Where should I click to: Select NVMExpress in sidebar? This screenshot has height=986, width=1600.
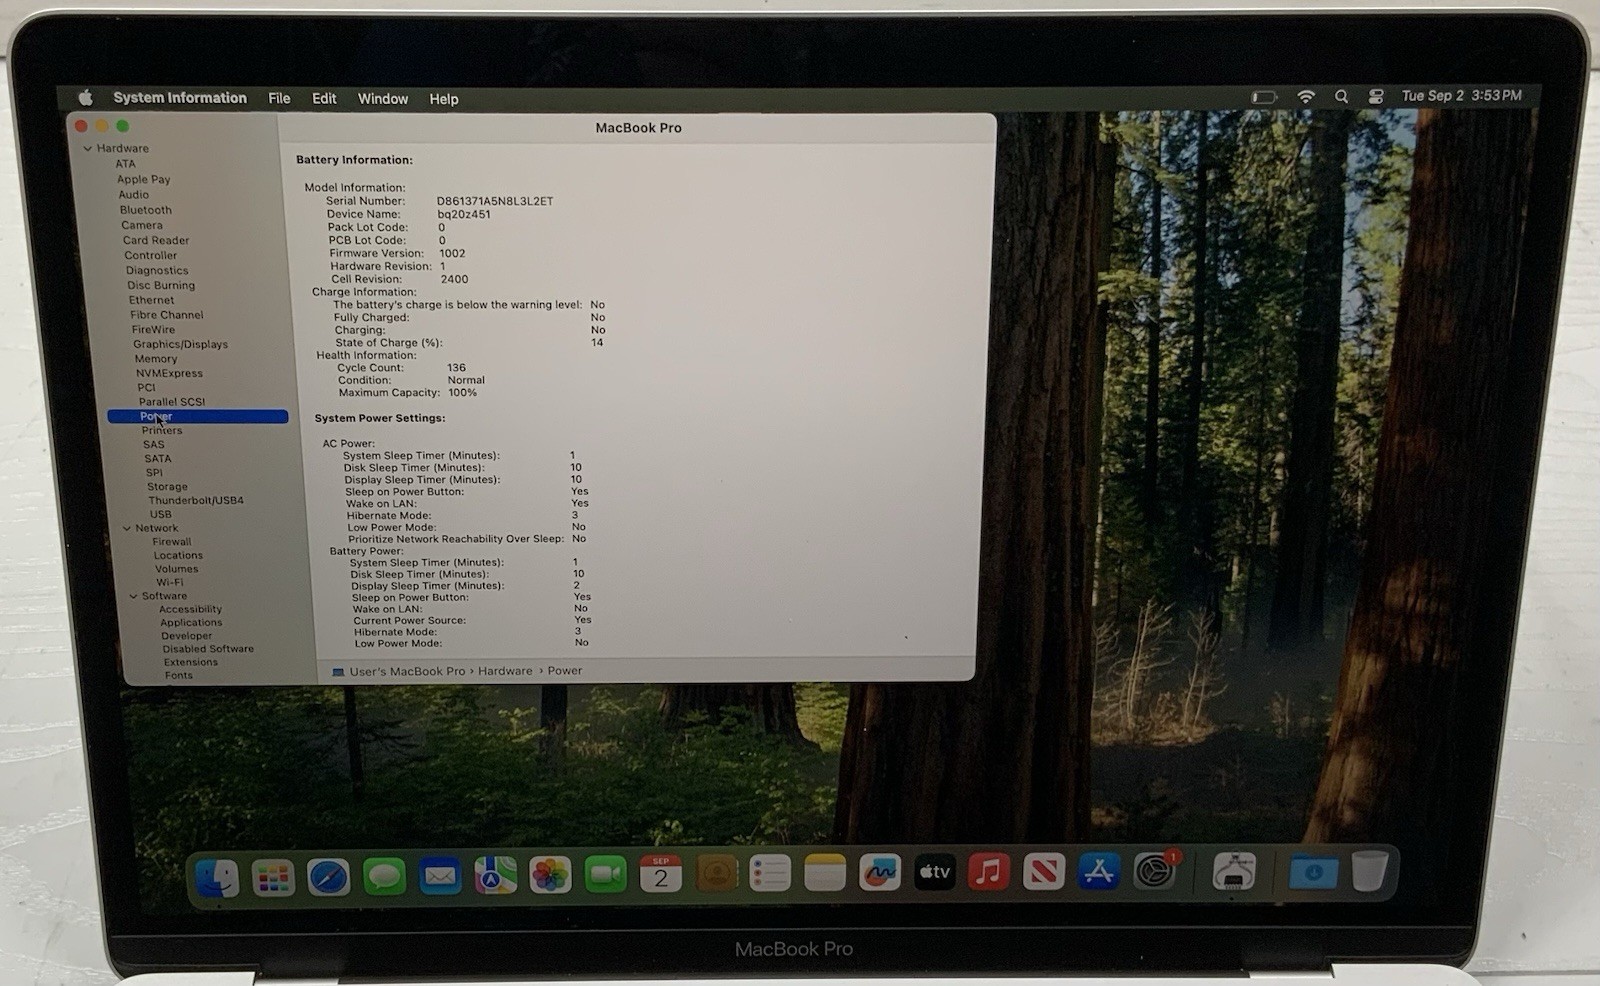169,373
